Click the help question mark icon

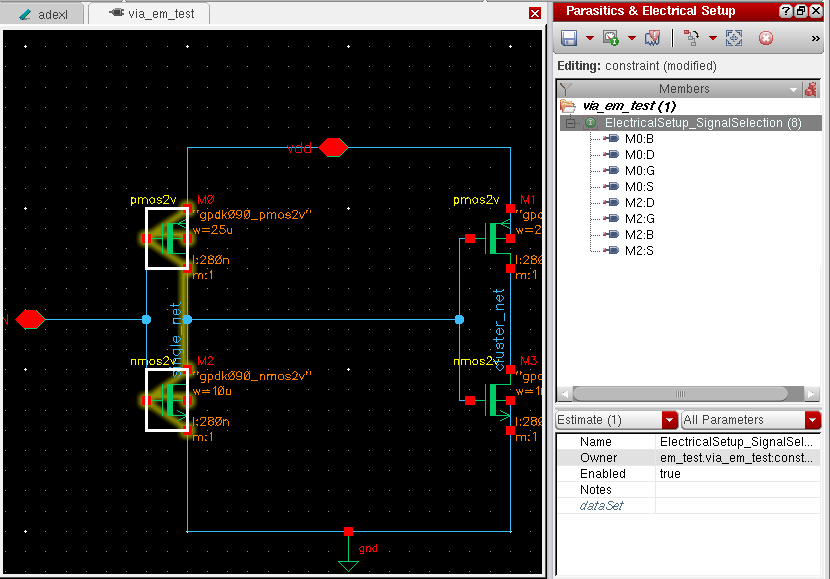coord(787,11)
